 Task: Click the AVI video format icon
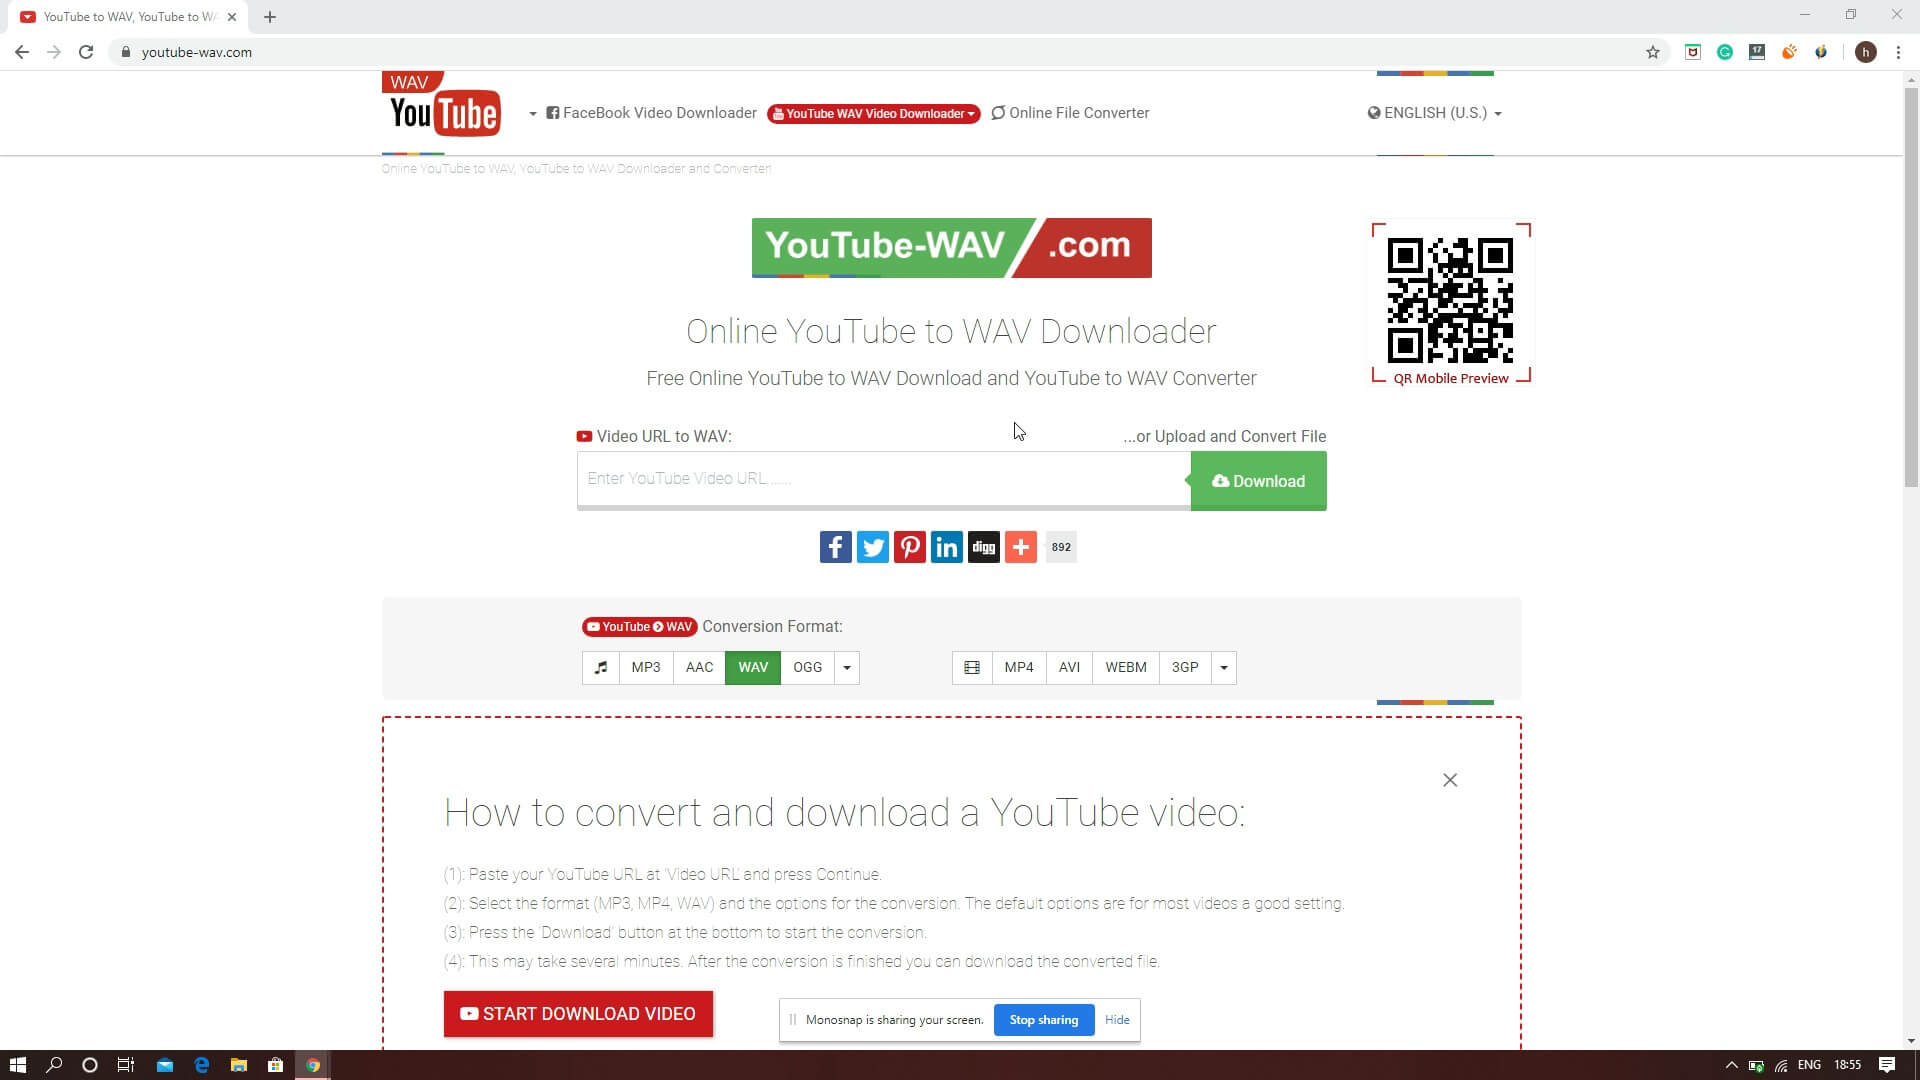[x=1069, y=667]
